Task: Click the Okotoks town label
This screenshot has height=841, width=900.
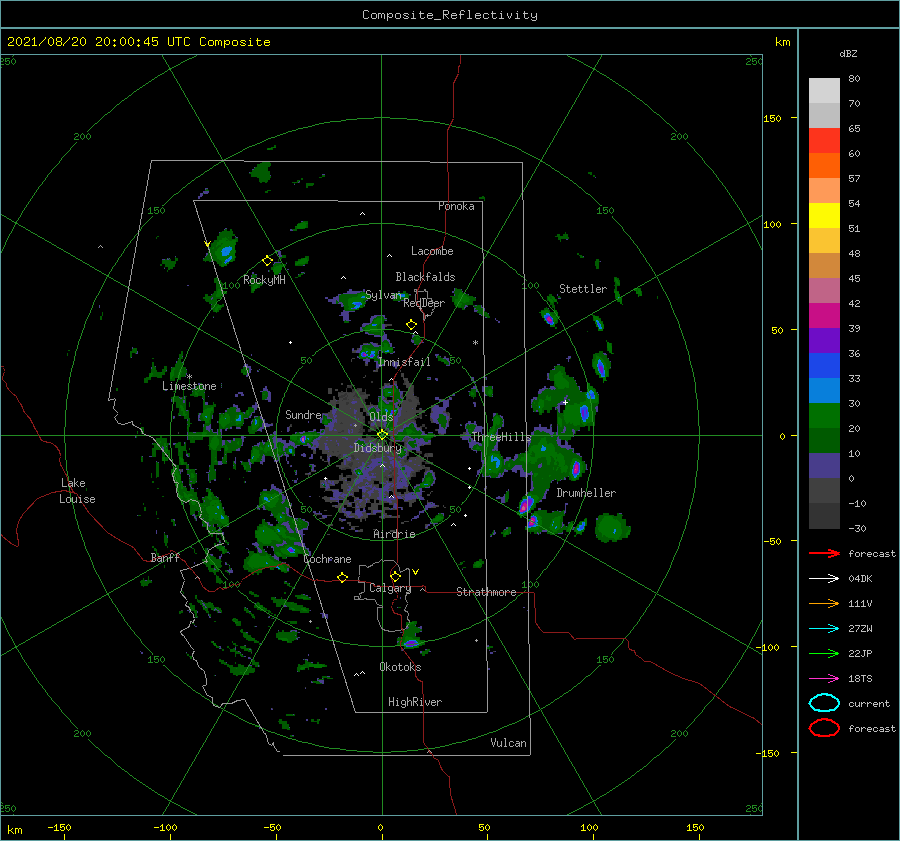Action: [x=400, y=667]
